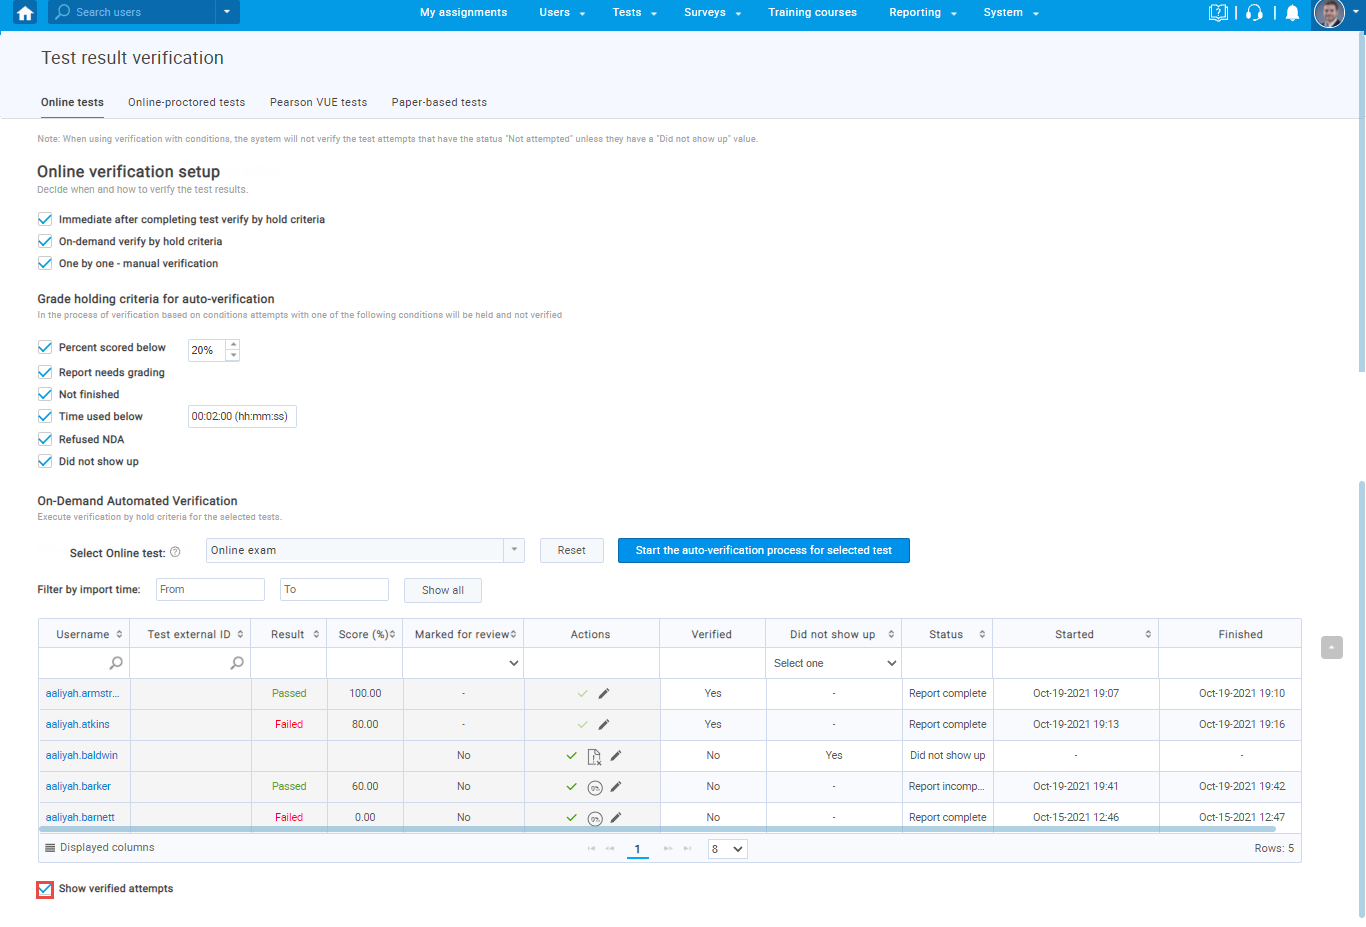Open the rows per page dropdown
The width and height of the screenshot is (1366, 927).
click(727, 849)
